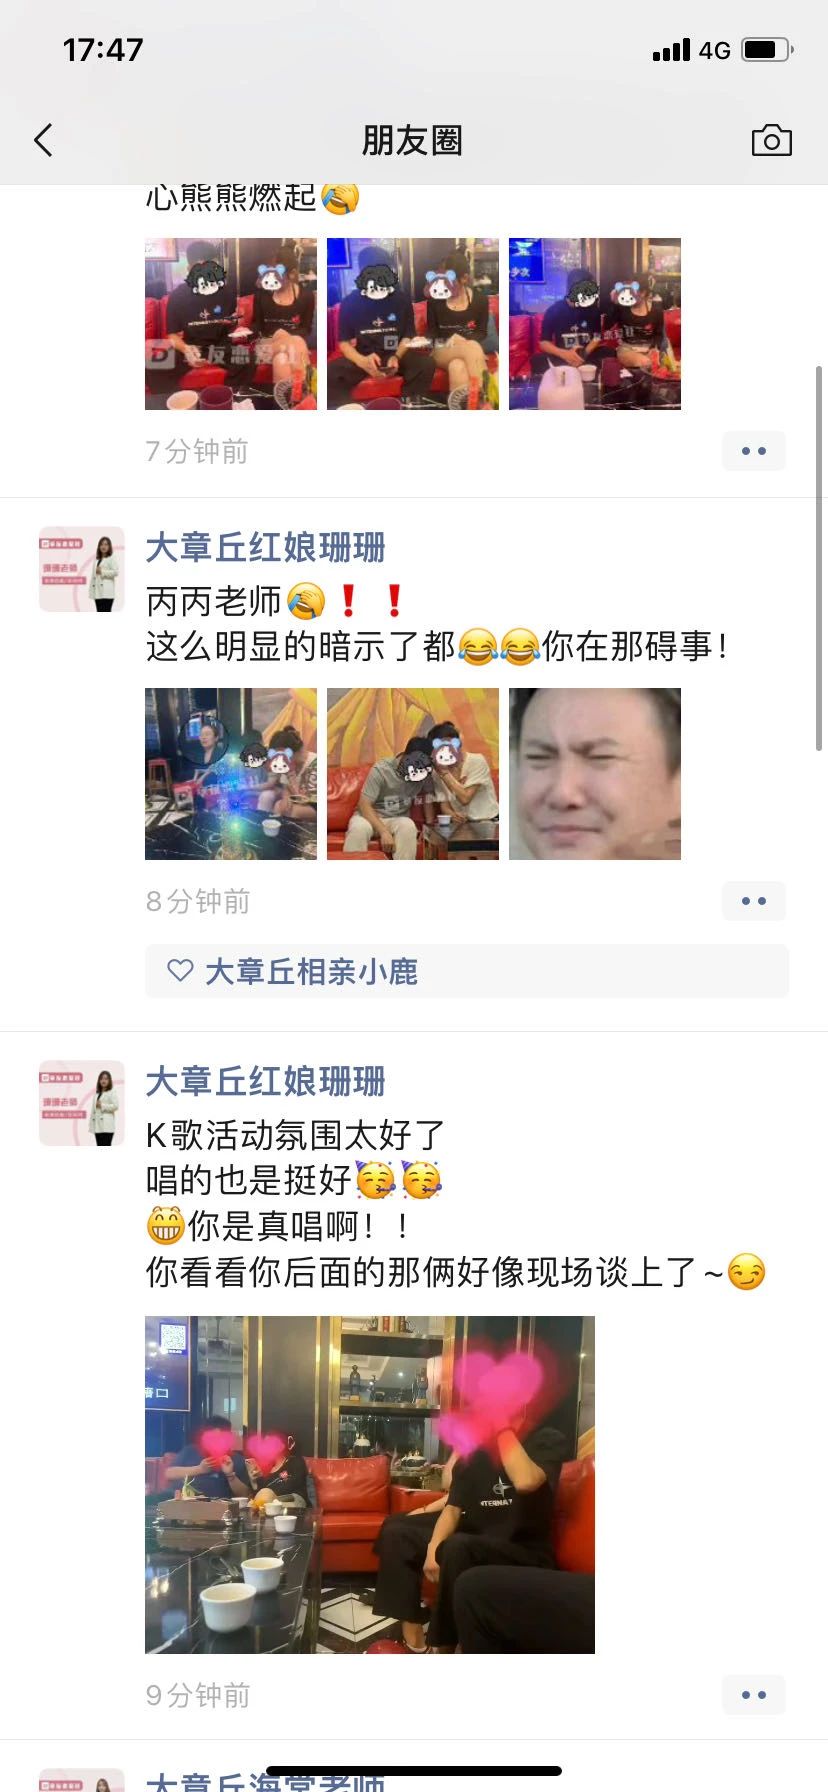Open liker 大章丘相亲小鹿 profile
This screenshot has height=1792, width=828.
pos(311,971)
